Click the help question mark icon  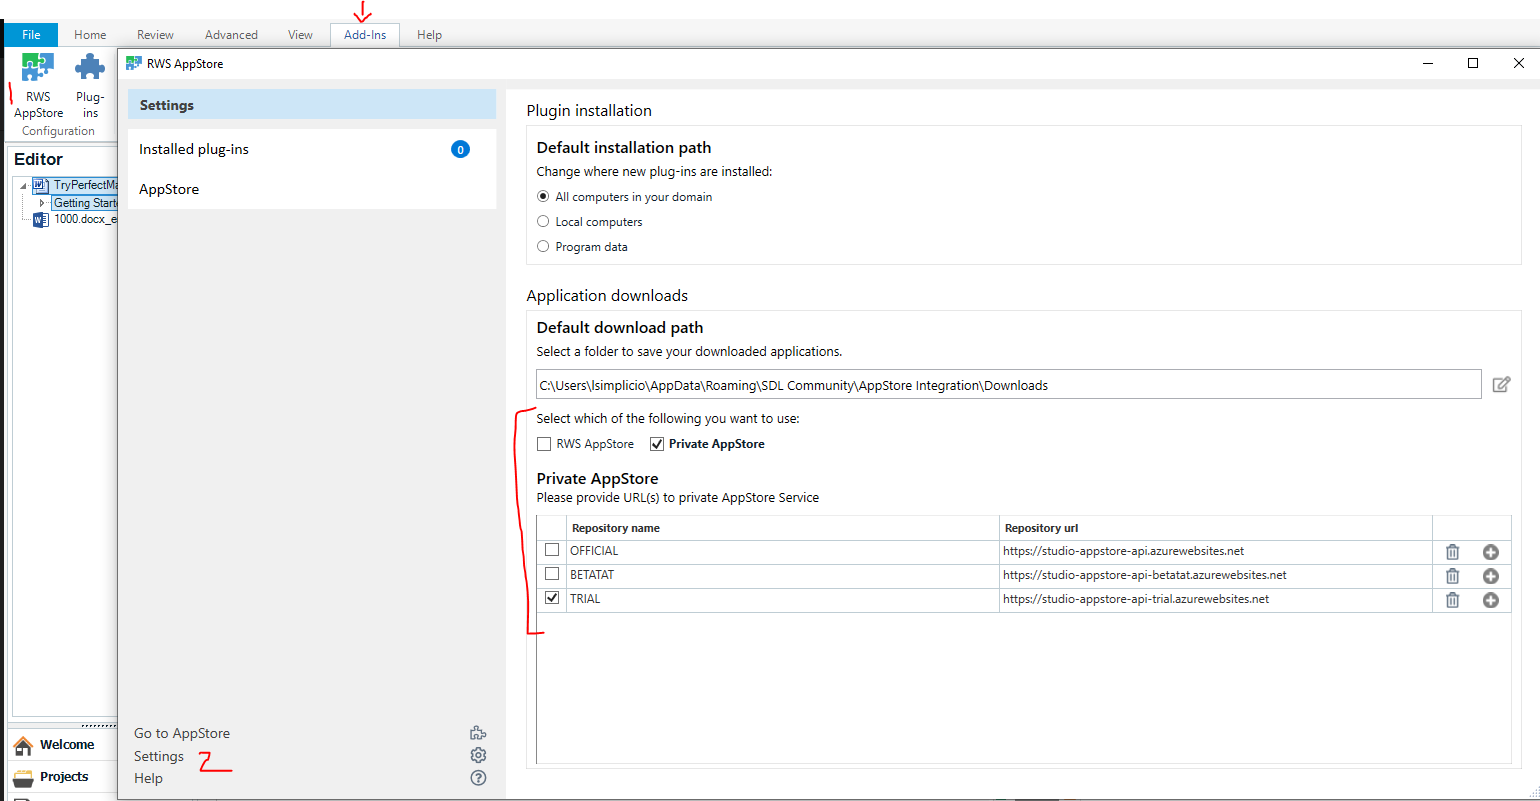pos(478,778)
